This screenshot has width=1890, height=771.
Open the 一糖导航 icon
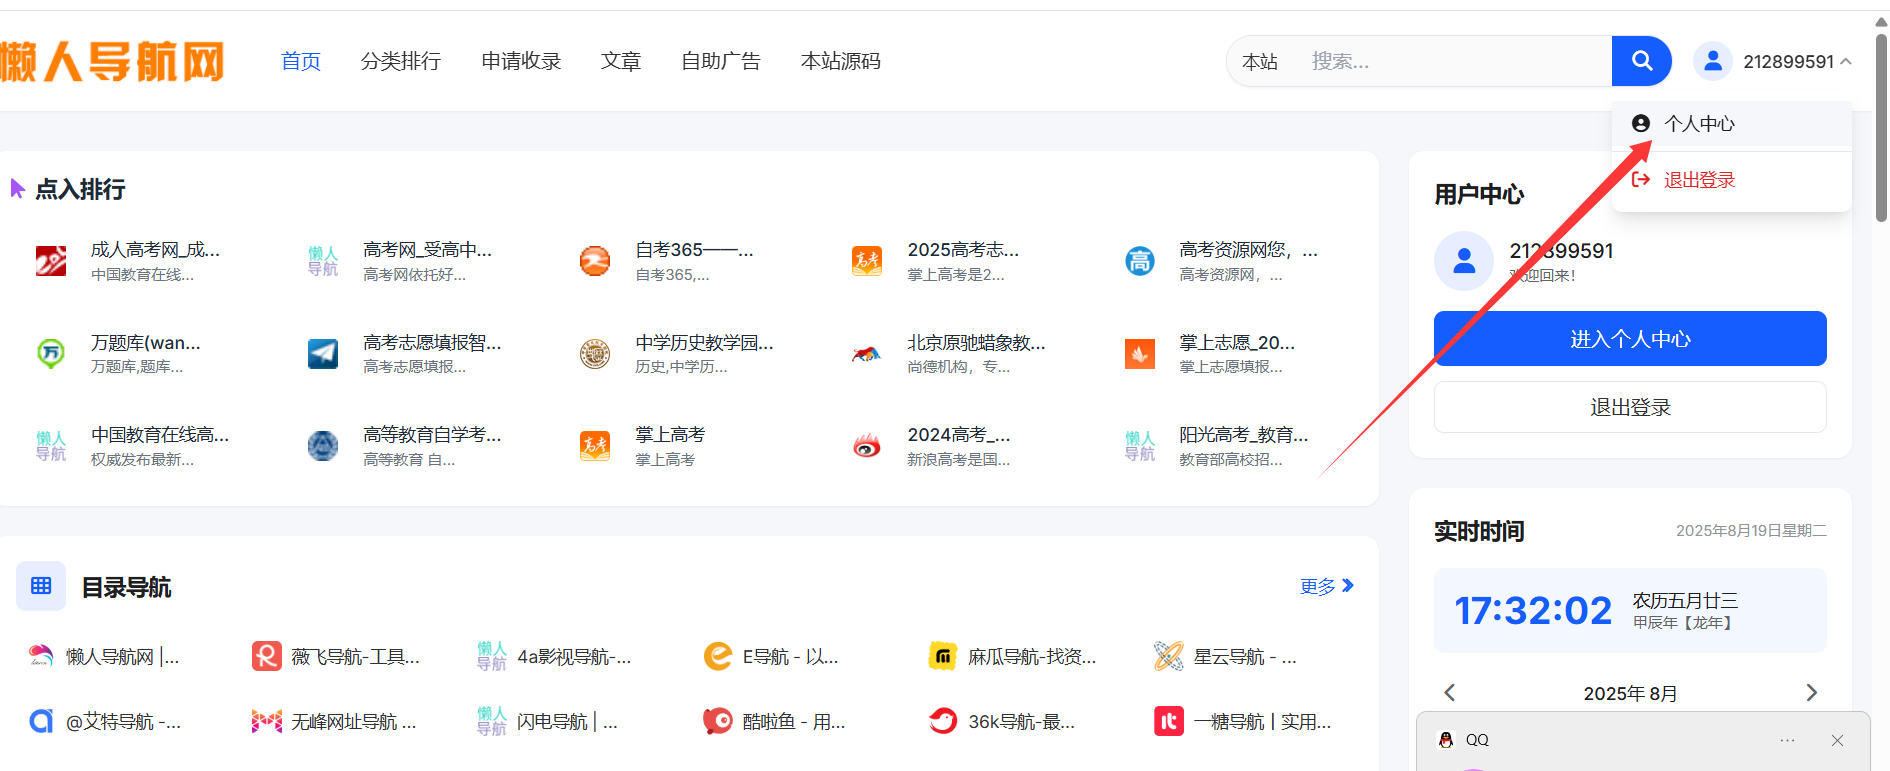click(x=1169, y=721)
